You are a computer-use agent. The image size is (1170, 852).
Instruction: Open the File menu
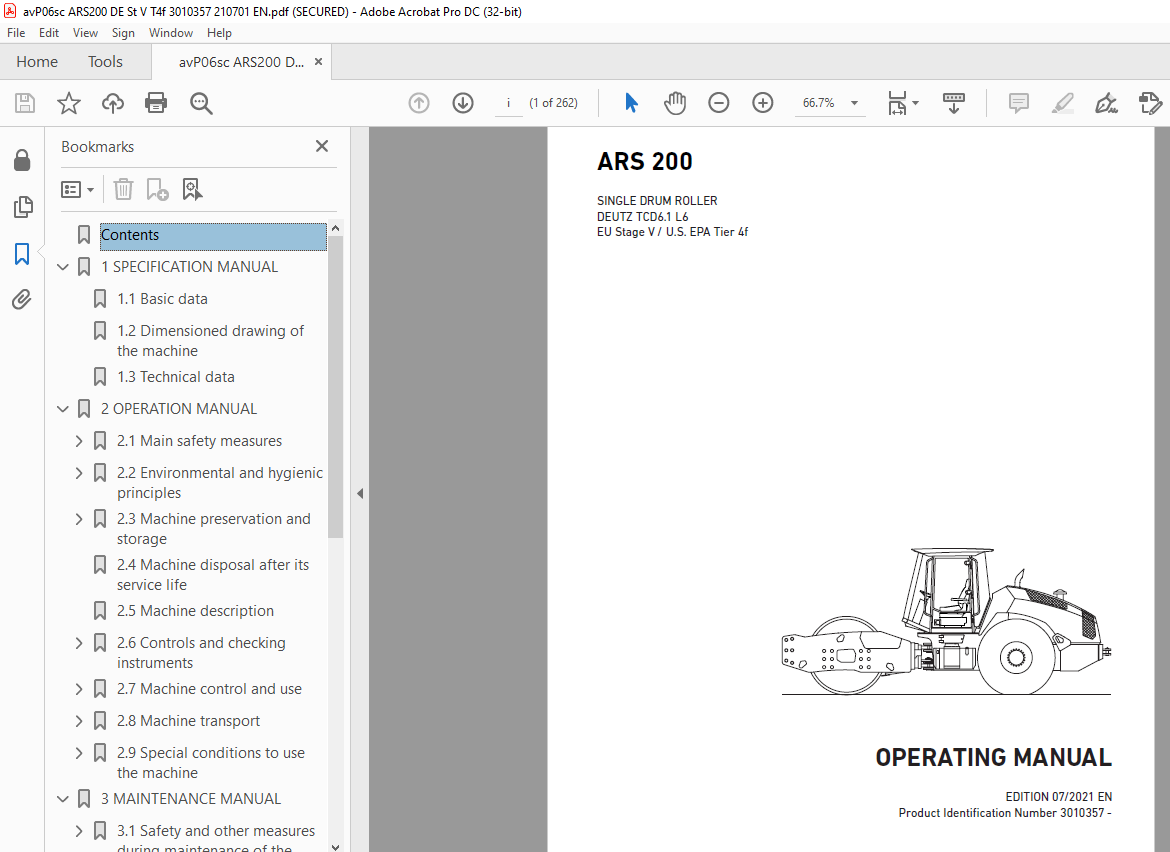(x=16, y=33)
